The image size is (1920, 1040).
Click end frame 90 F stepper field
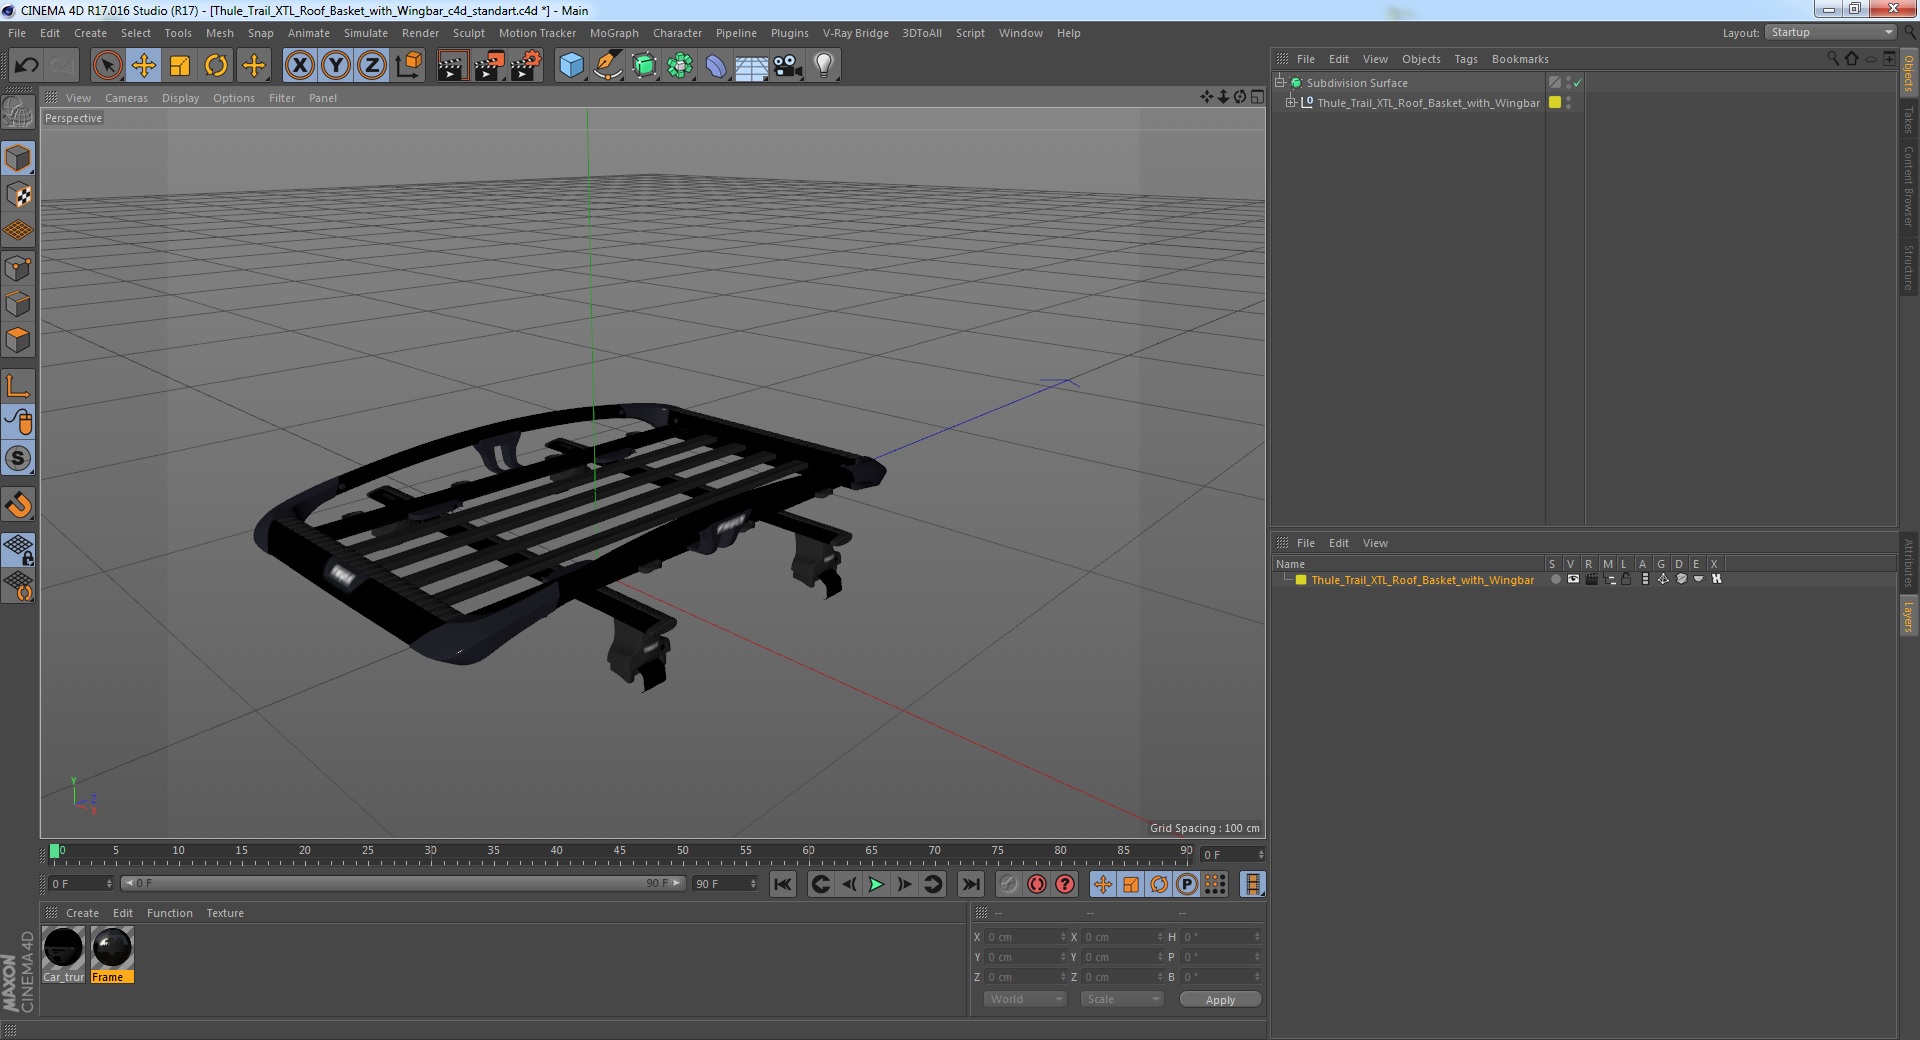[725, 884]
